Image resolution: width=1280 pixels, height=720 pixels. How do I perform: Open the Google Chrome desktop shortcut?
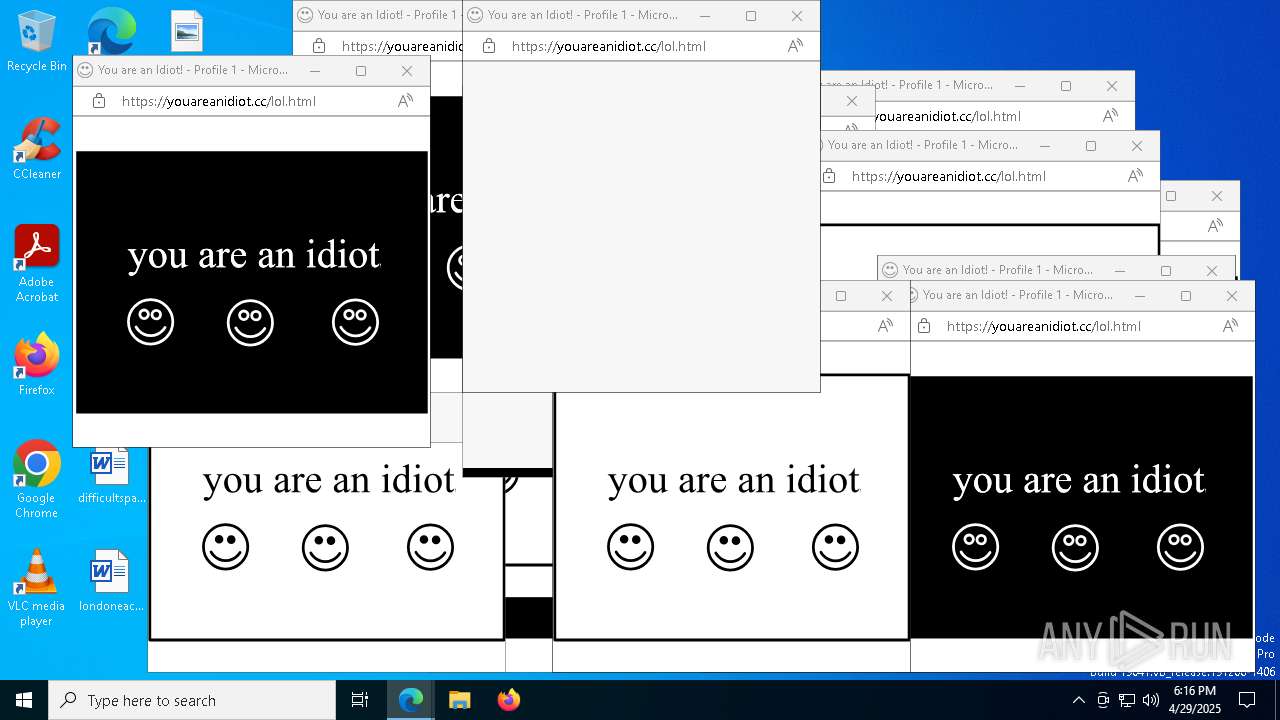(x=37, y=479)
